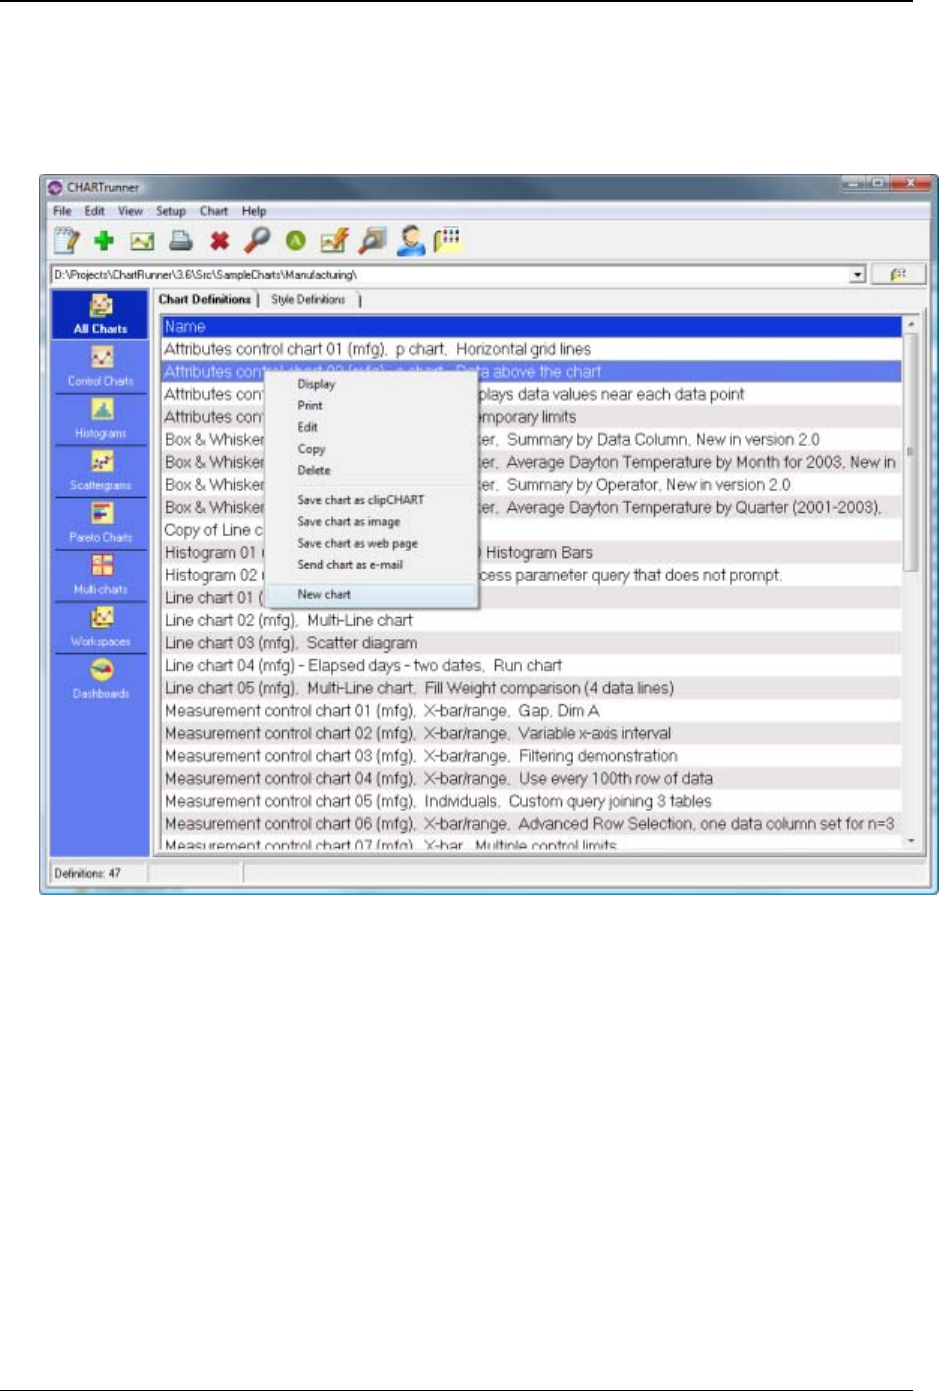Switch to the Style Definitions tab
This screenshot has width=939, height=1391.
309,299
